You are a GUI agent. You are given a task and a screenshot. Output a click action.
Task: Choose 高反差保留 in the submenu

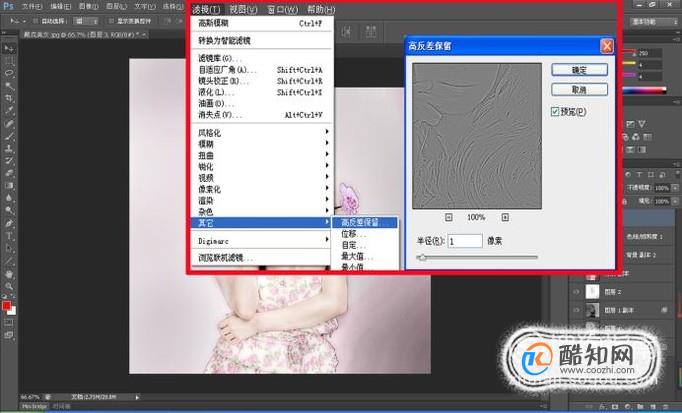coord(364,223)
